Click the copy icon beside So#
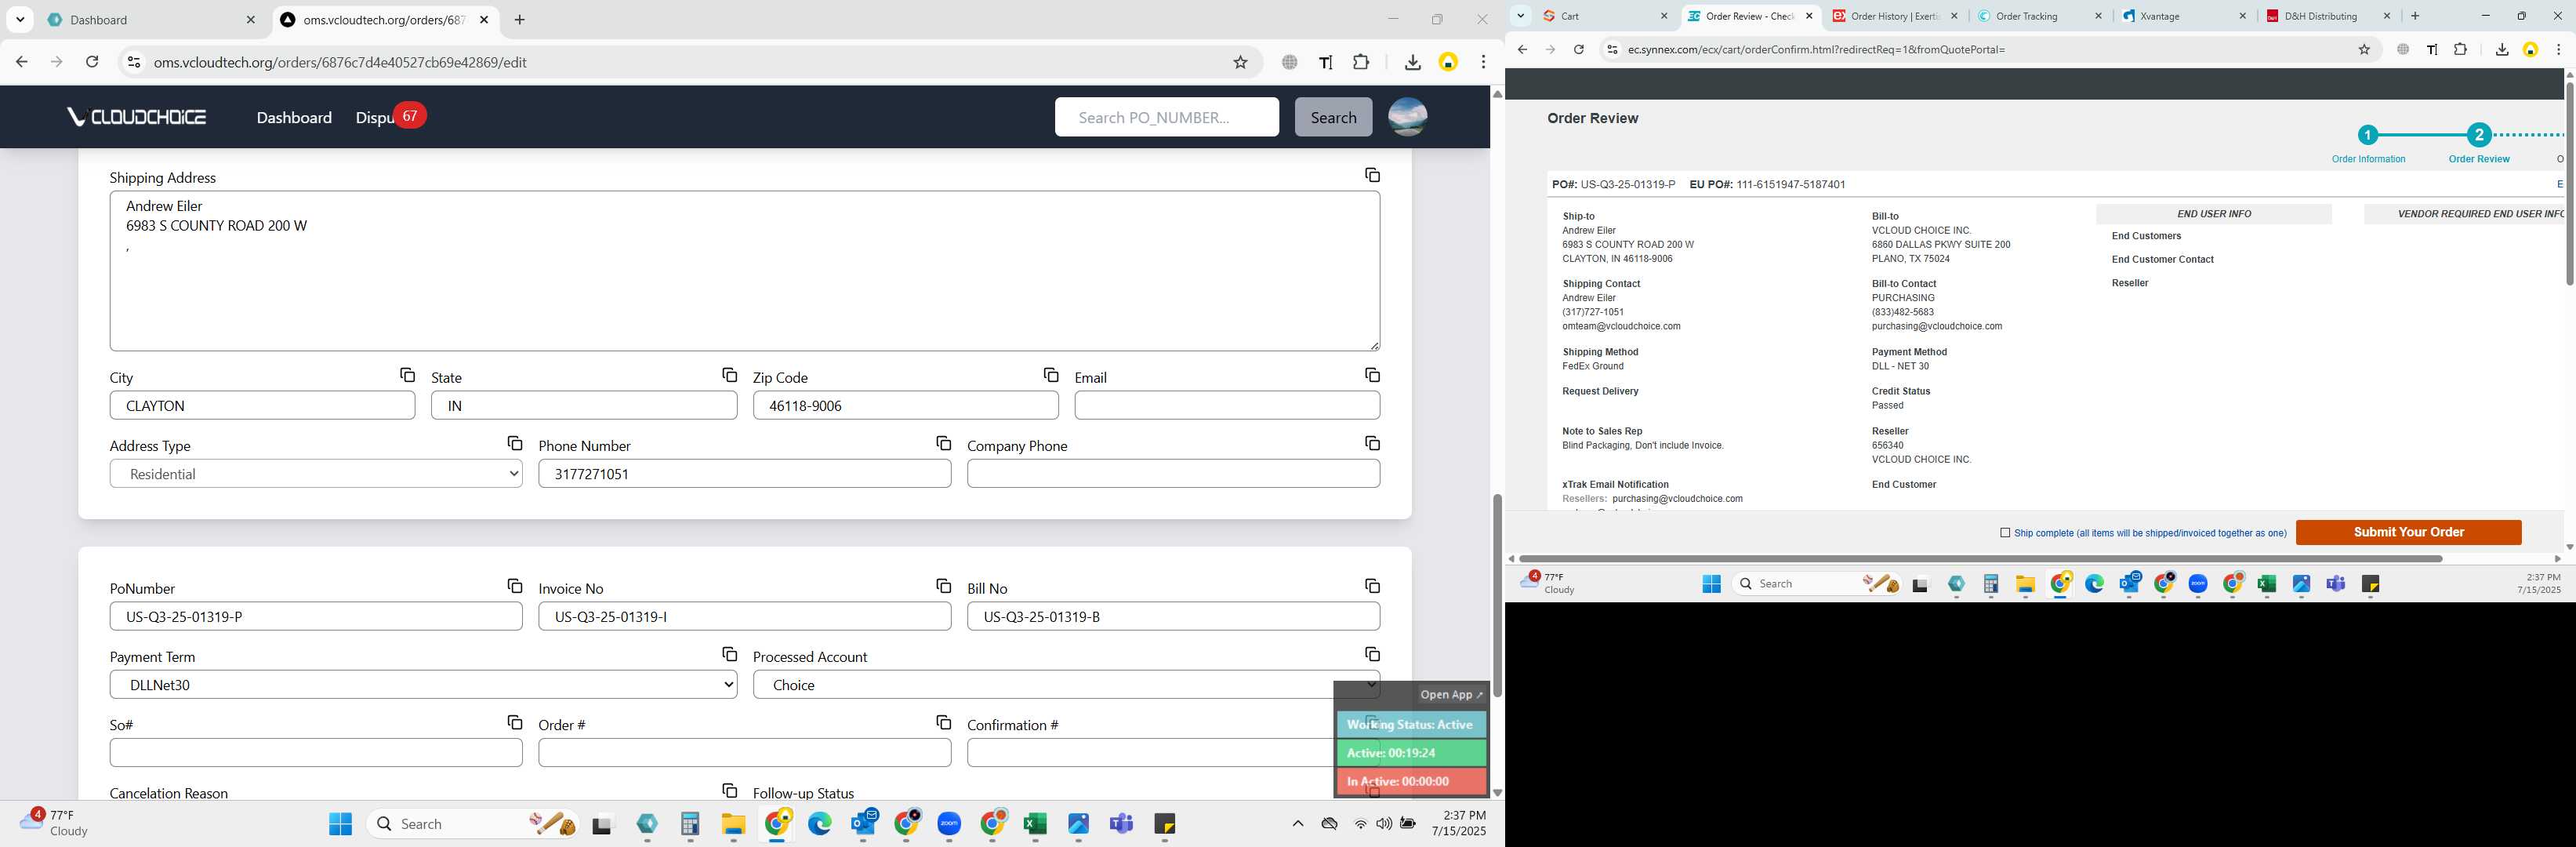This screenshot has width=2576, height=847. tap(514, 722)
